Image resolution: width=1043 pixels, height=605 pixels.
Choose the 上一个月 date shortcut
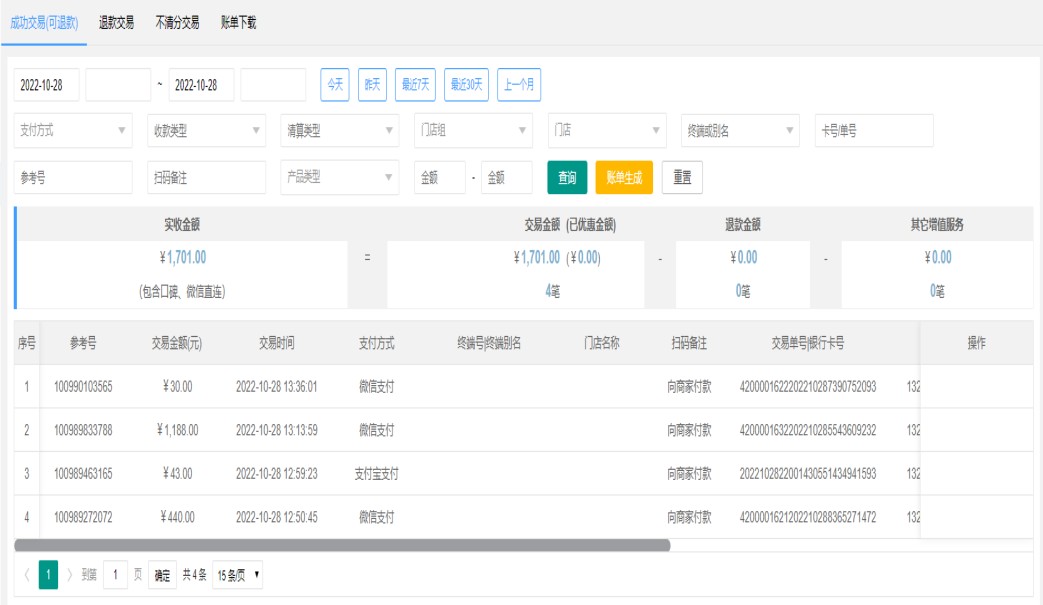pos(518,85)
